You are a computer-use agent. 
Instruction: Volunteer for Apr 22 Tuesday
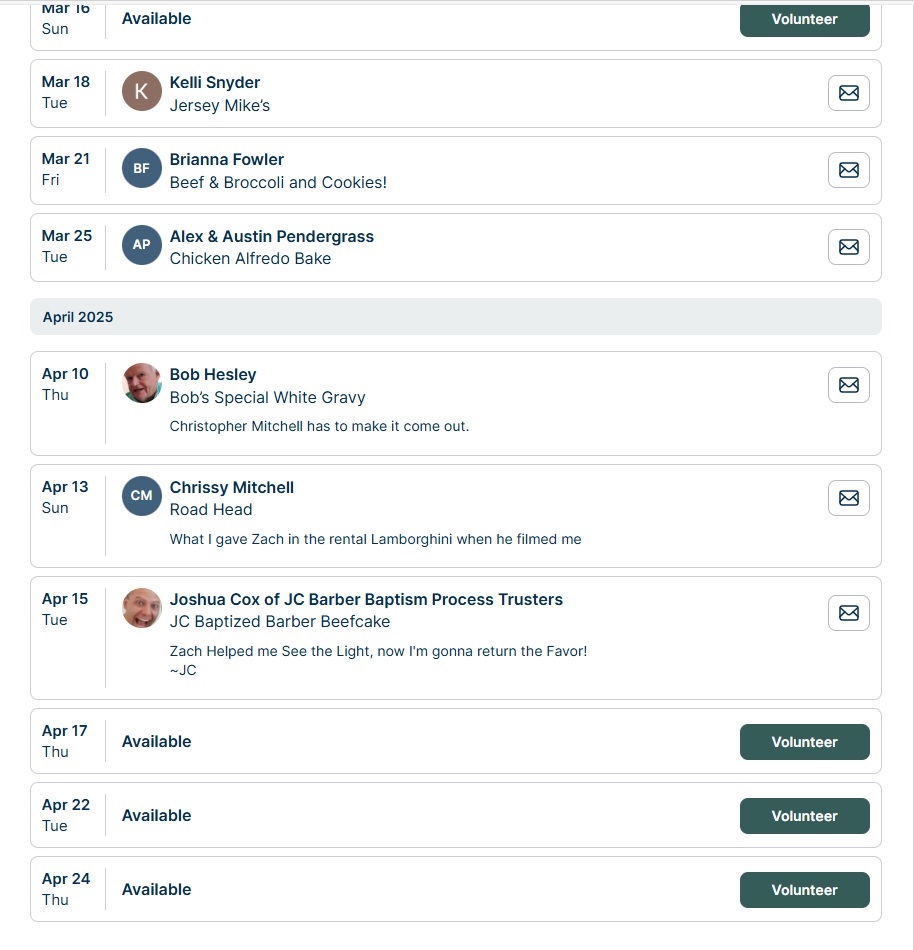pyautogui.click(x=804, y=815)
